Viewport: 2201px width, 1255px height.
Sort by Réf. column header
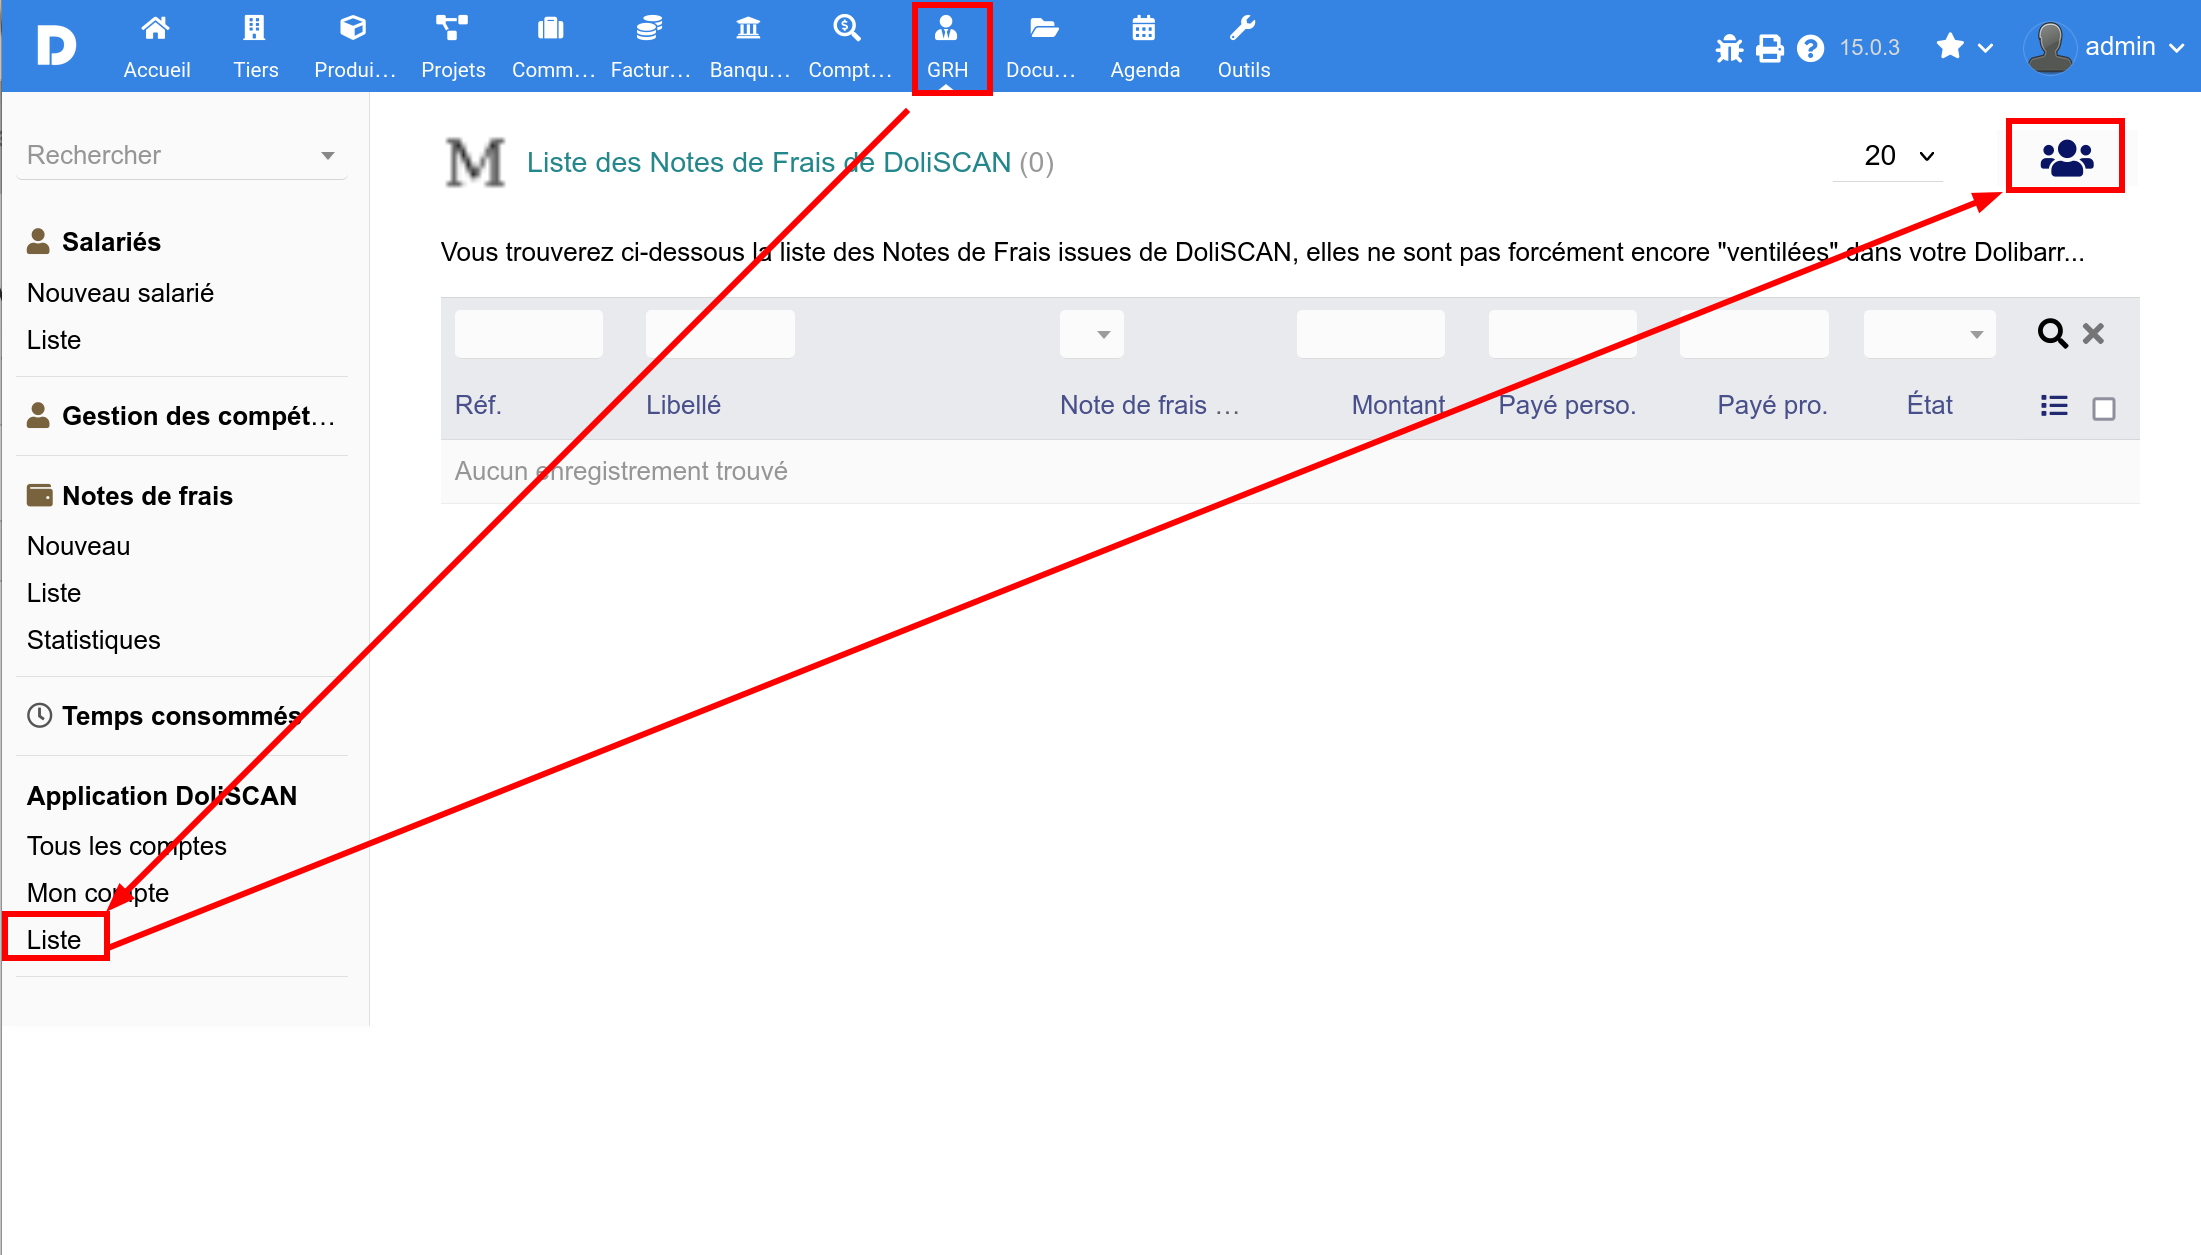pyautogui.click(x=478, y=405)
